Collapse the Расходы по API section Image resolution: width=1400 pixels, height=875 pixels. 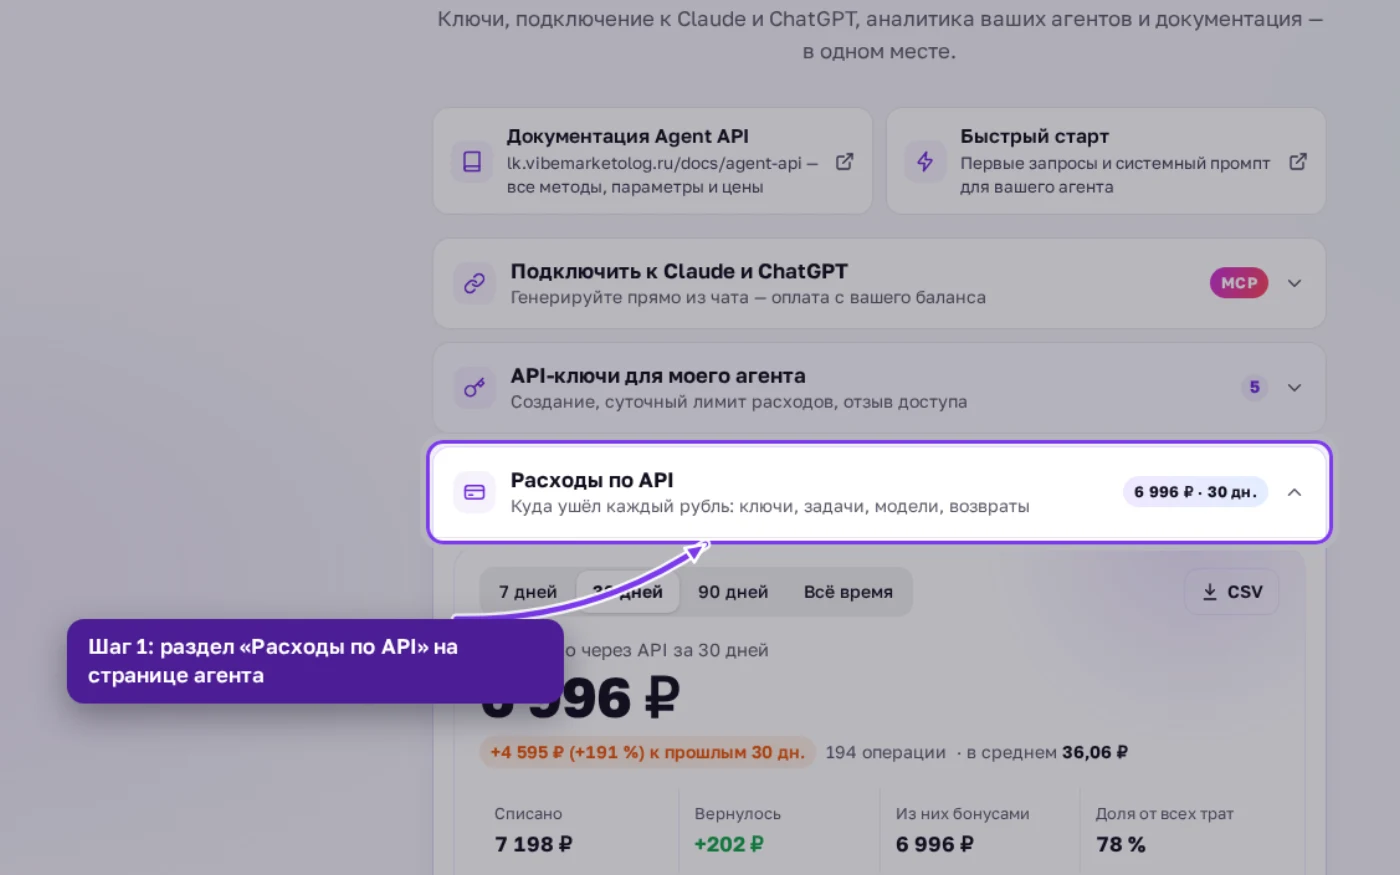point(1294,492)
